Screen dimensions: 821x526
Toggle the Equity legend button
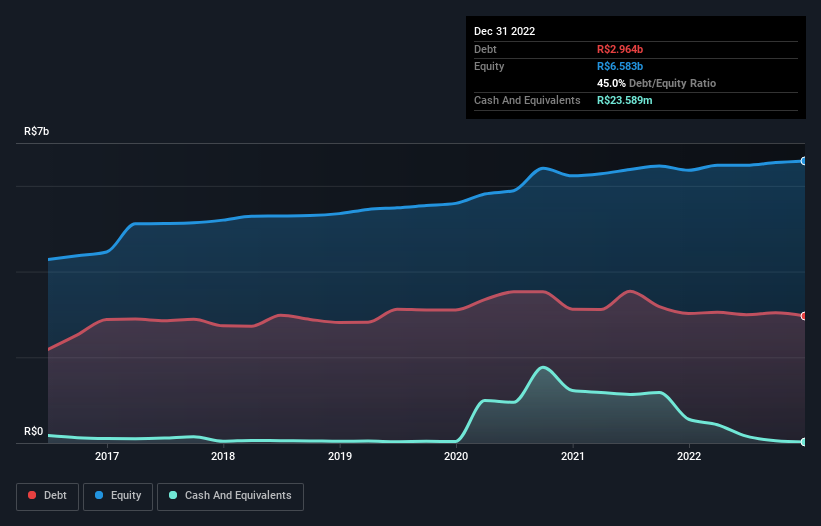(x=118, y=496)
